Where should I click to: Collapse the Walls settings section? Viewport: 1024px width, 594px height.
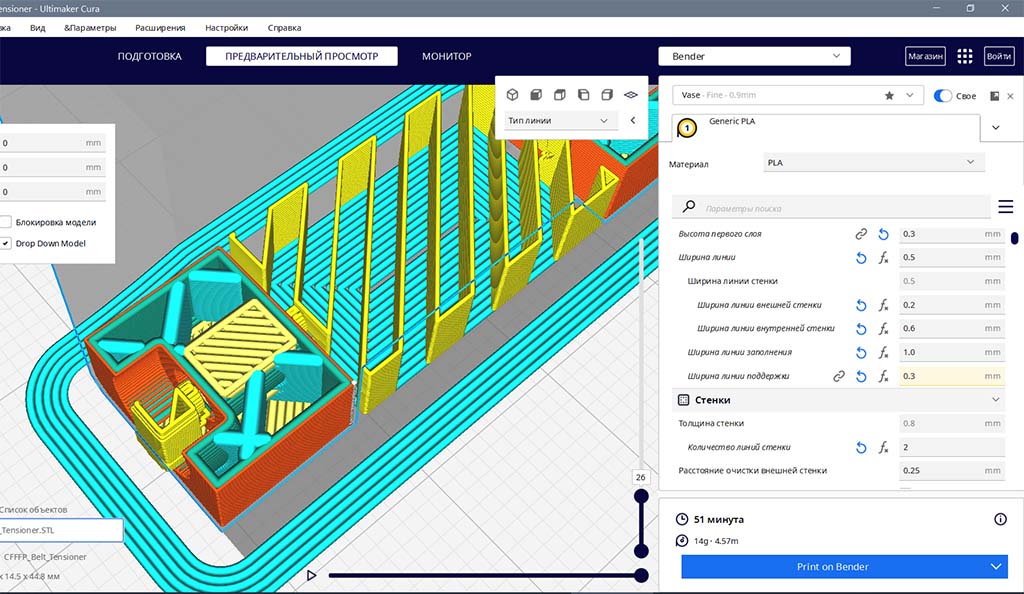995,400
